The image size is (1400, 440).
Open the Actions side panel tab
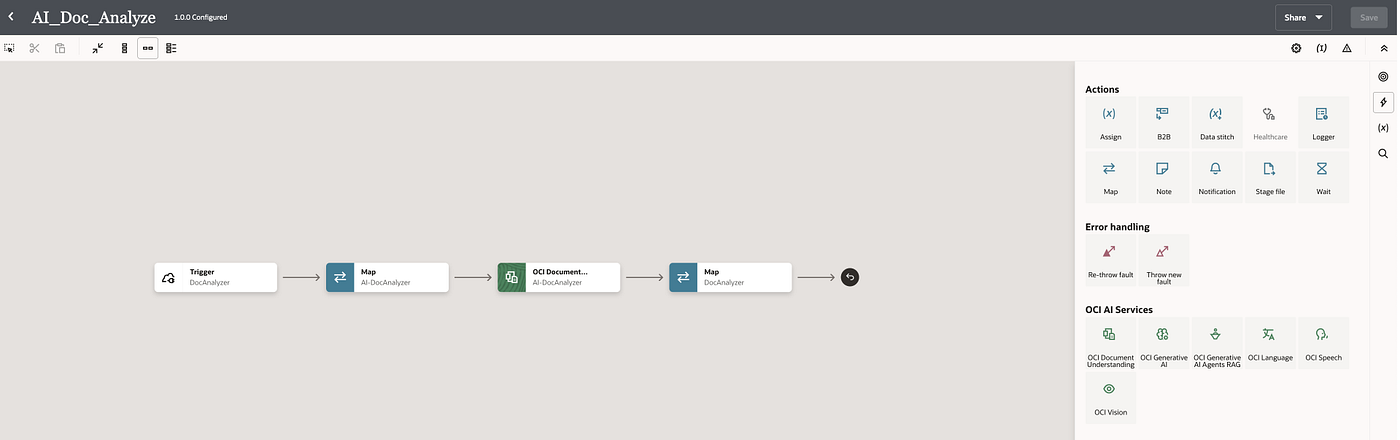[x=1384, y=102]
